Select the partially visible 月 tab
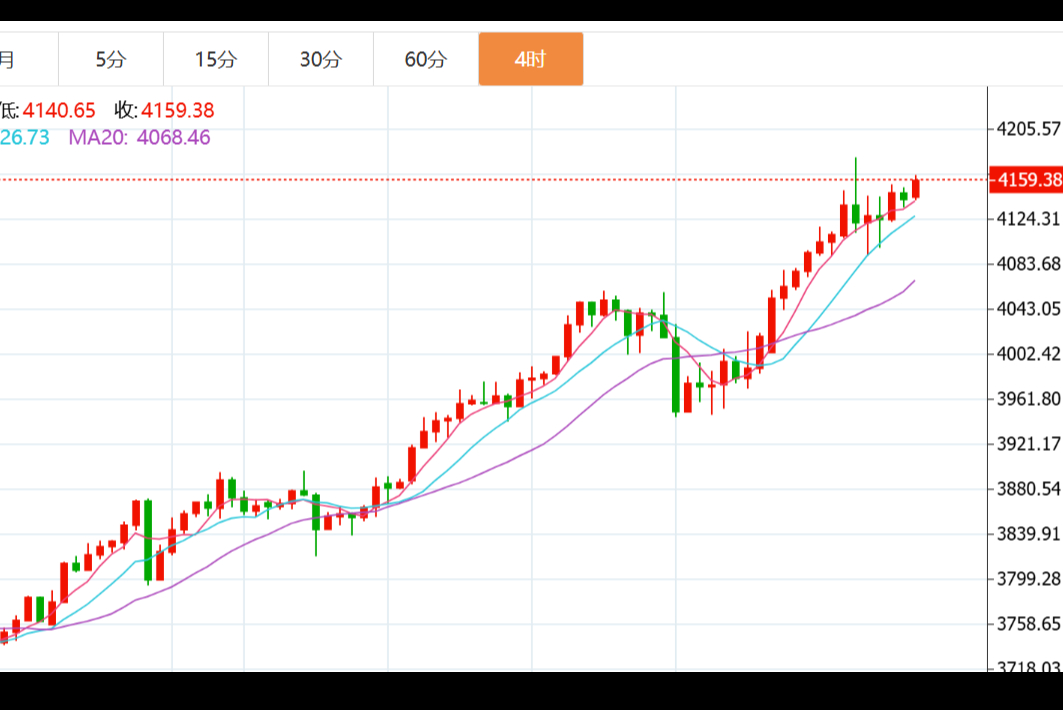 pos(8,59)
